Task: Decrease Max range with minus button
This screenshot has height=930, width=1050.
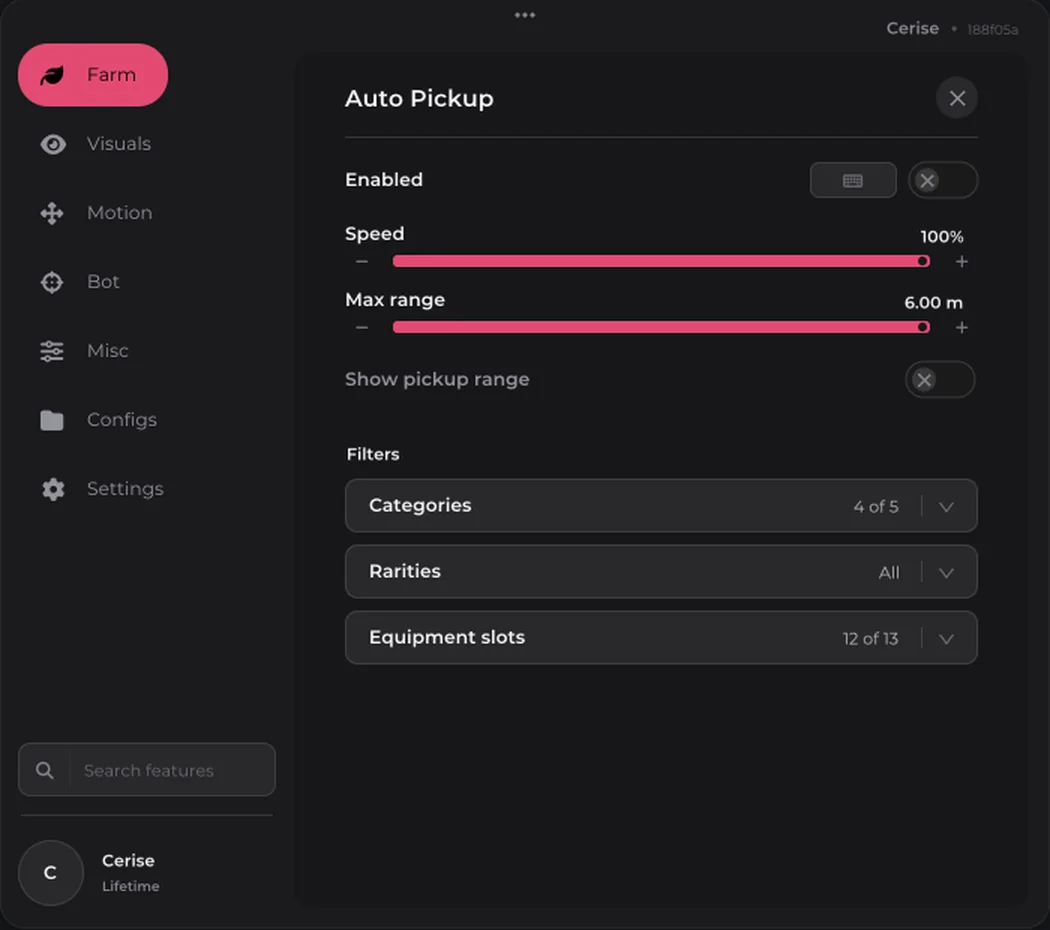Action: click(x=362, y=327)
